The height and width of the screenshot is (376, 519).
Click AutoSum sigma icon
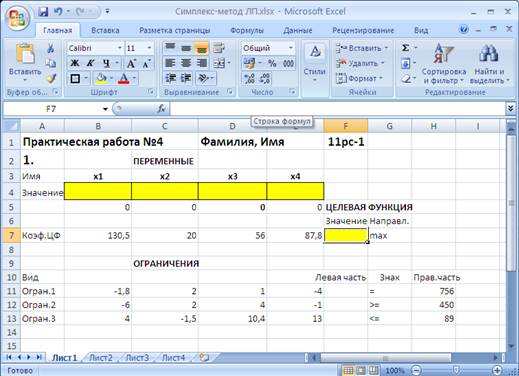406,48
